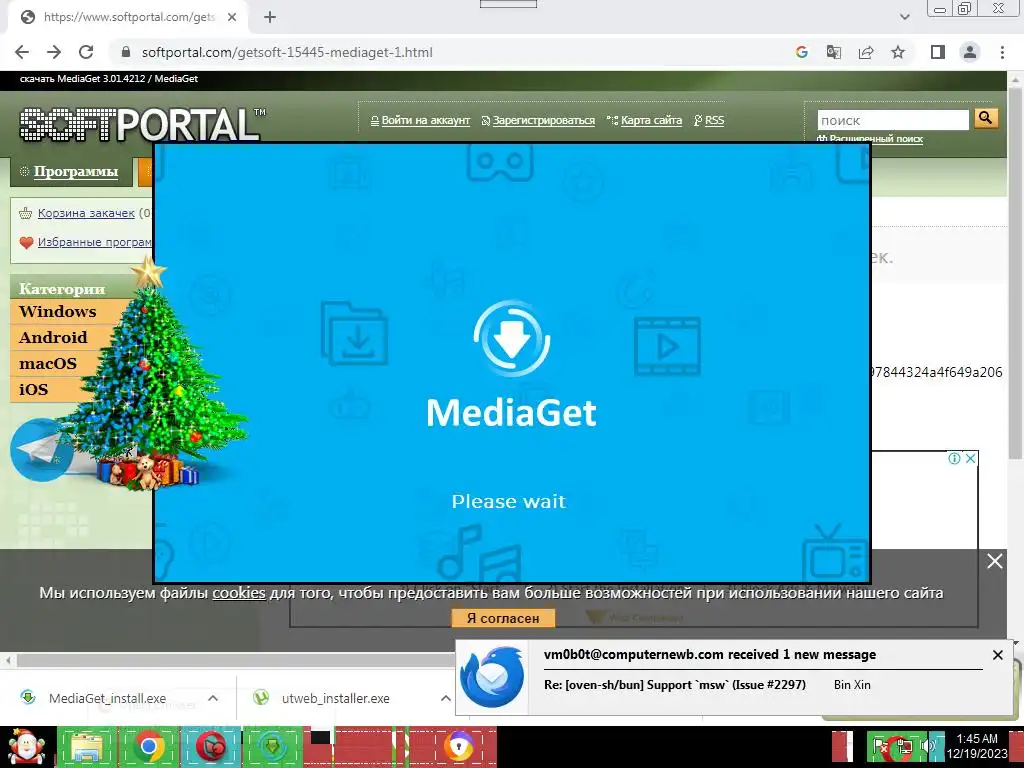Viewport: 1024px width, 768px height.
Task: Open Google Chrome from the taskbar
Action: 149,746
